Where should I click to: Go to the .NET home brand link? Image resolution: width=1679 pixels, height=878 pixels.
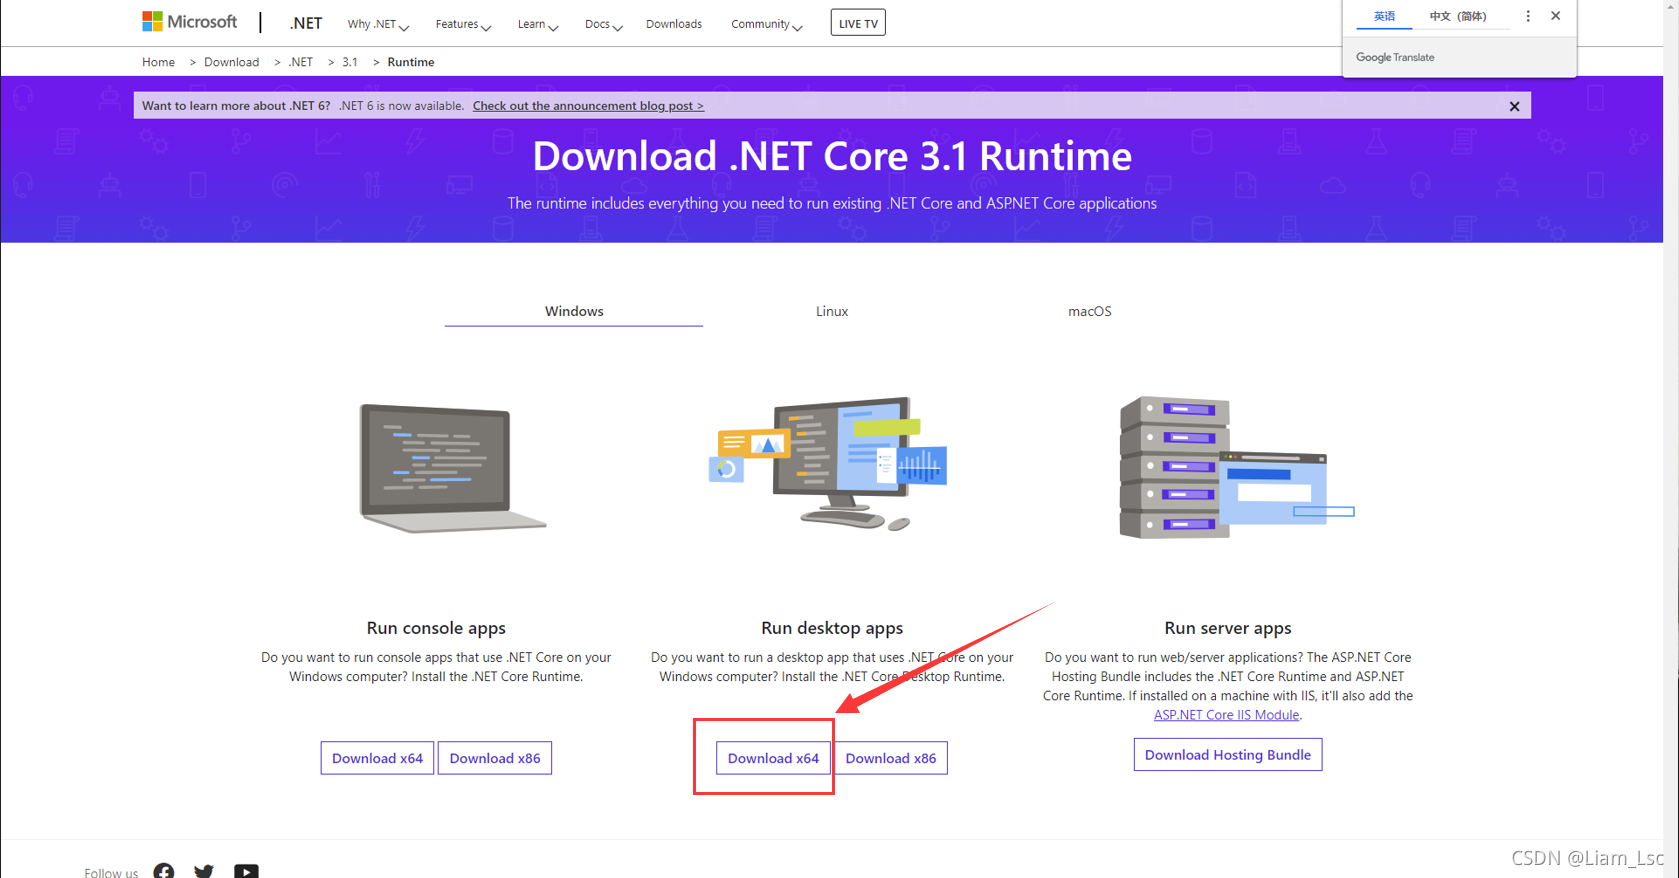pos(305,23)
